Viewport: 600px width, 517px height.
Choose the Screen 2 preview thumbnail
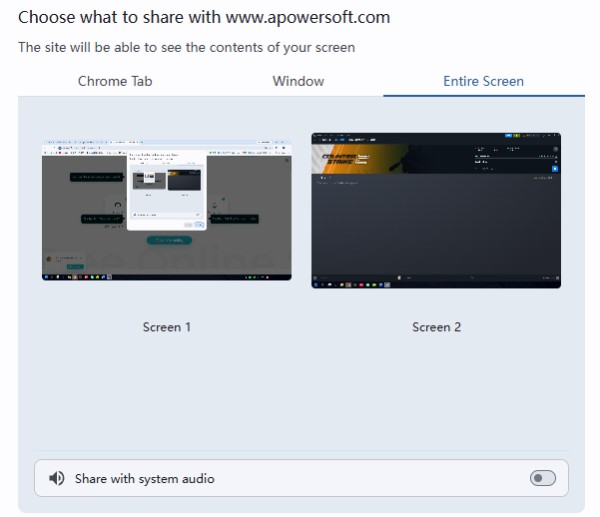coord(436,210)
